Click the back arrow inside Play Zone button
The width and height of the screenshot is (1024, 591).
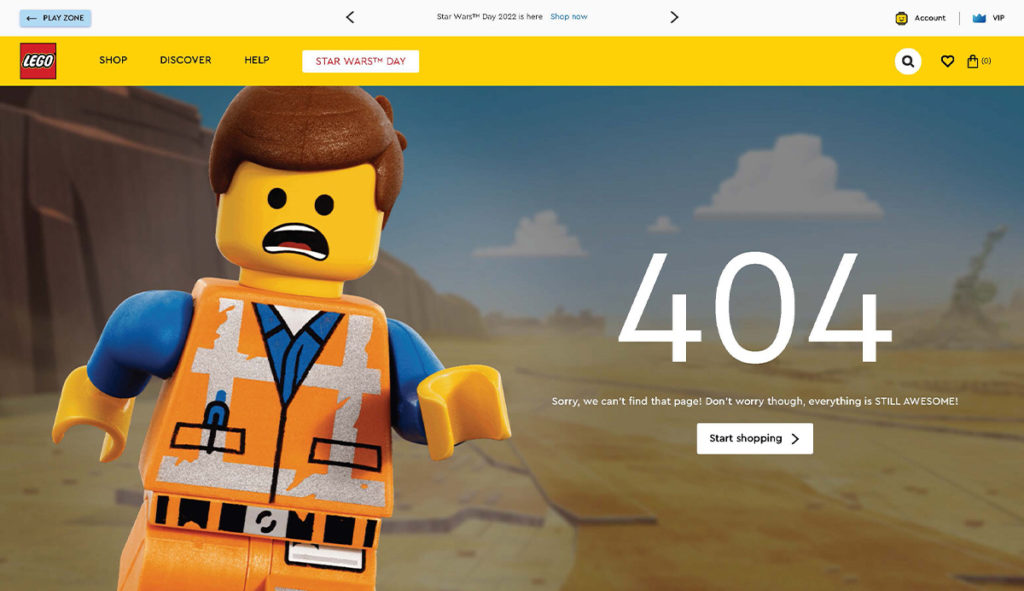(31, 18)
